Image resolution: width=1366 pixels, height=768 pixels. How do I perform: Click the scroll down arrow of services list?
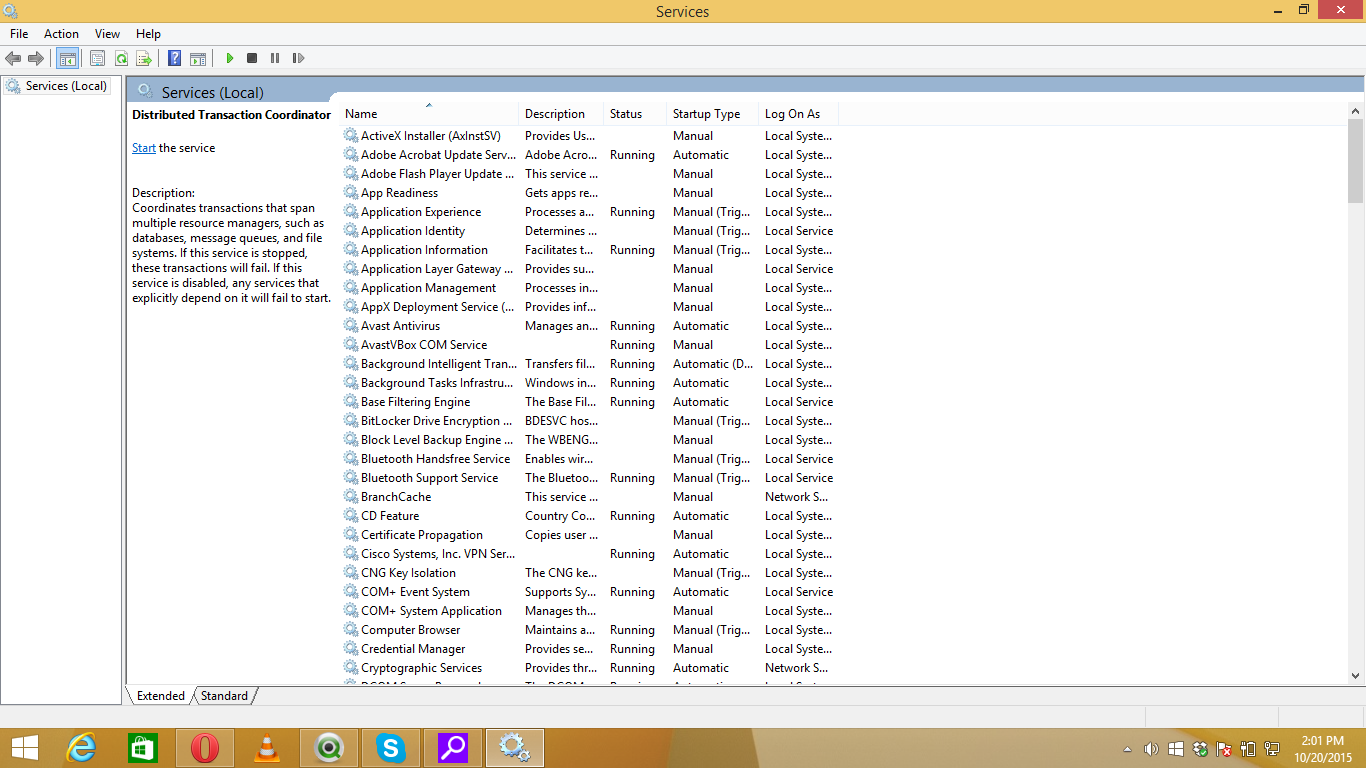(x=1356, y=676)
